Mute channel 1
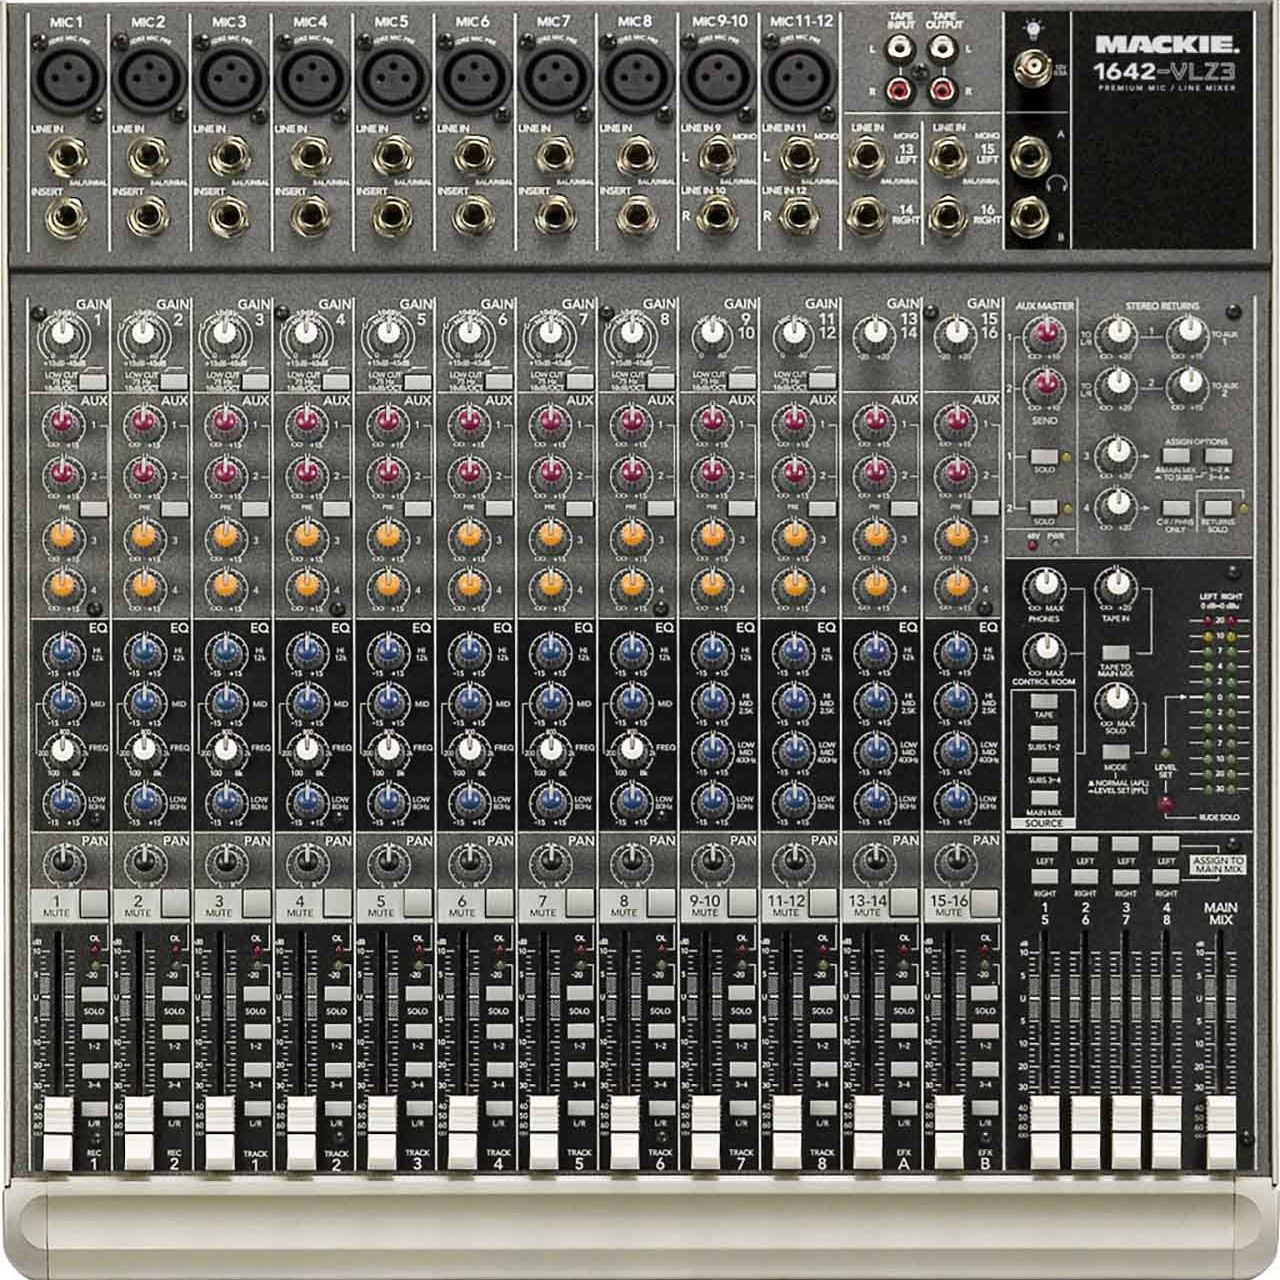 click(x=93, y=903)
